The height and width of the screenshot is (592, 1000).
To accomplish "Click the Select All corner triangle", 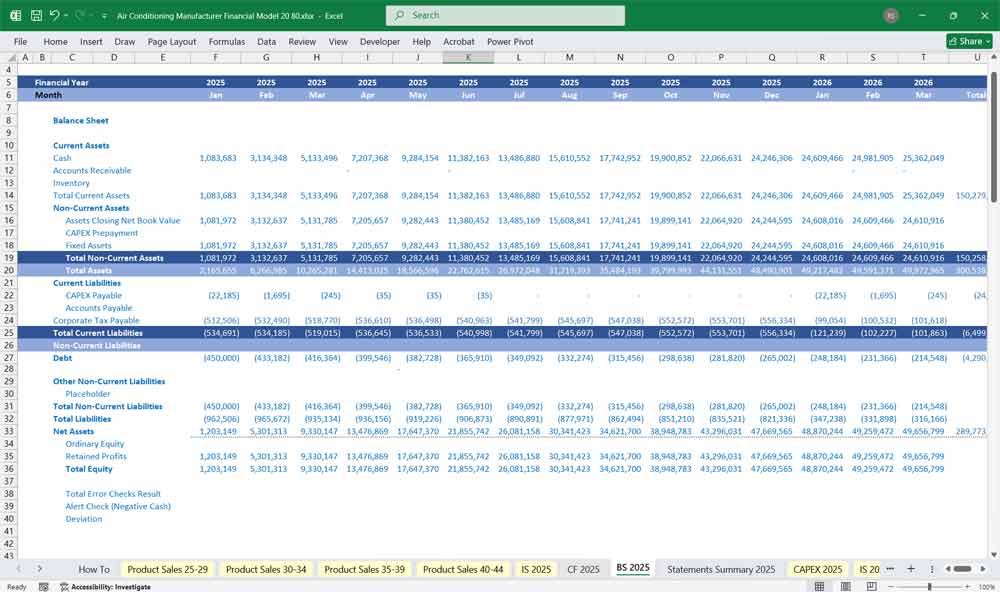I will 10,57.
